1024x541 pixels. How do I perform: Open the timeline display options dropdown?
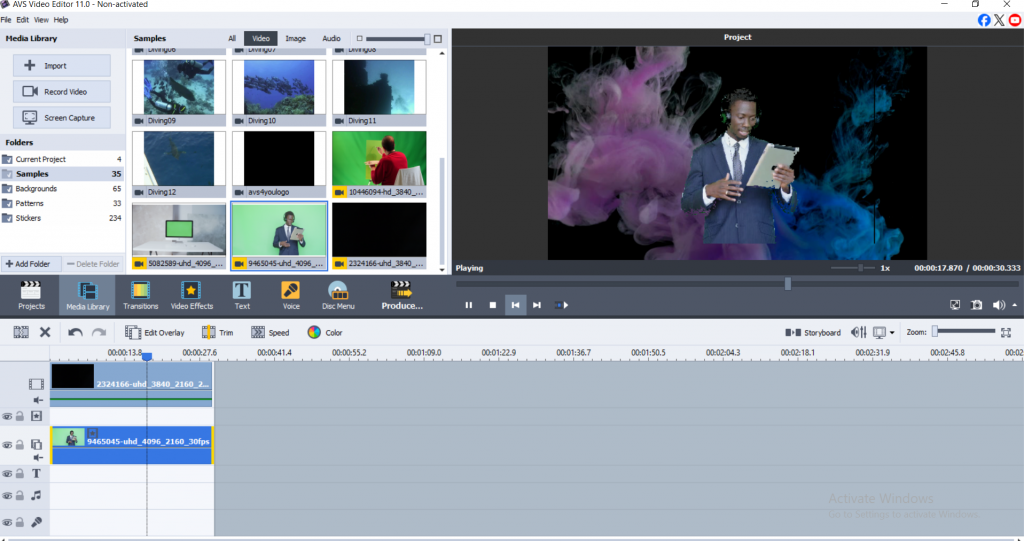click(x=892, y=333)
